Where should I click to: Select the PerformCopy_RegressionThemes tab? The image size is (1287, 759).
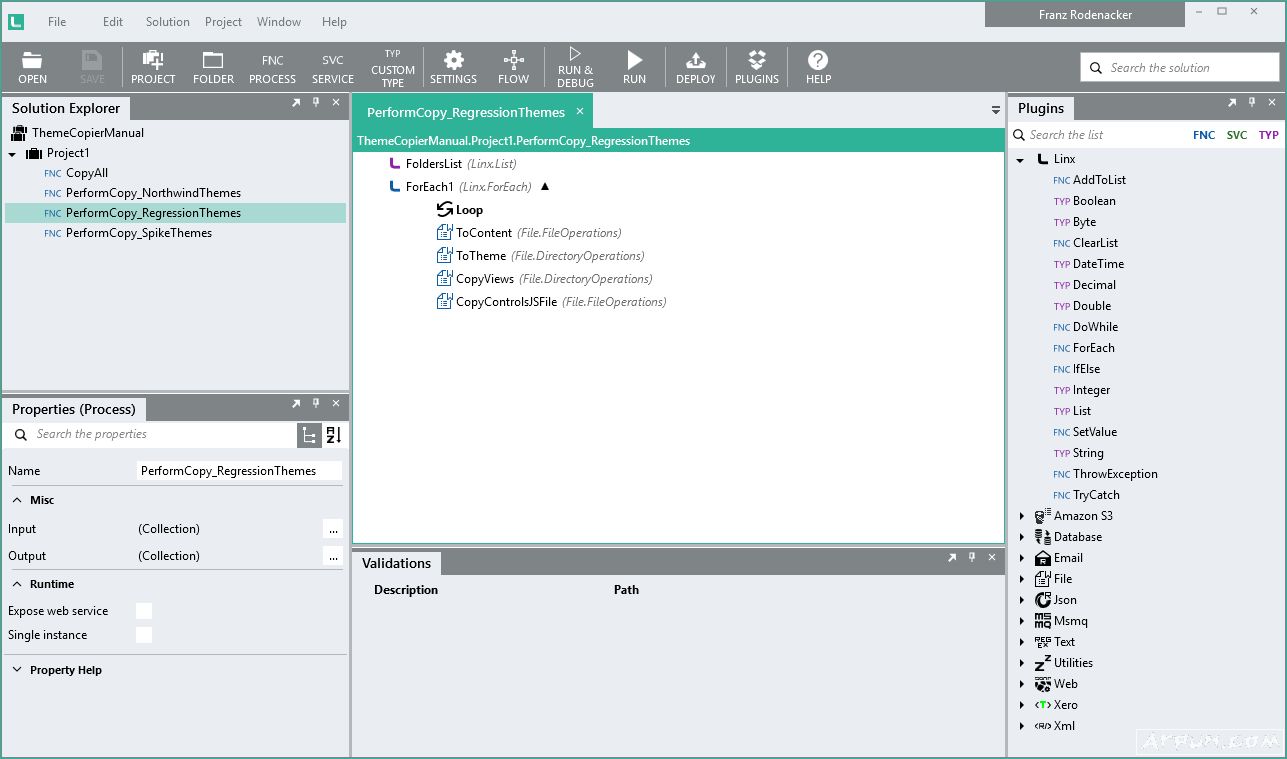[465, 112]
